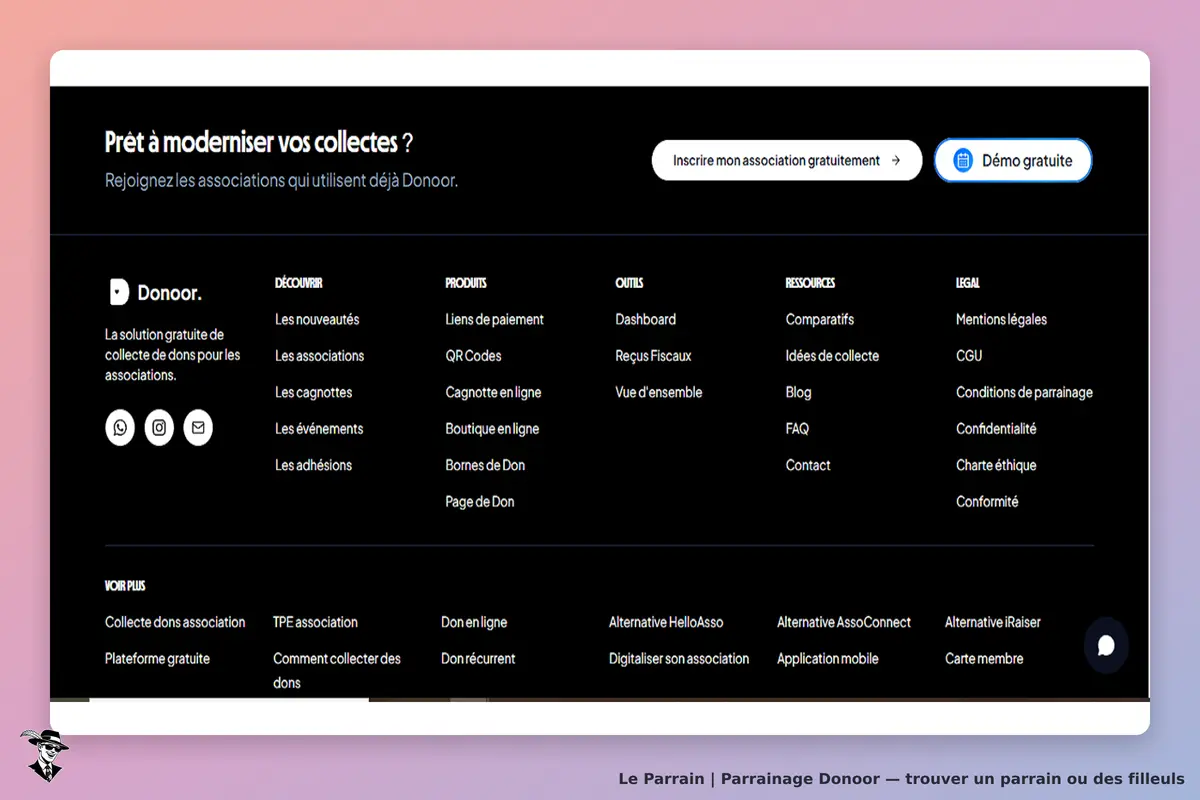1200x800 pixels.
Task: Open 'Liens de paiement' link
Action: 495,320
